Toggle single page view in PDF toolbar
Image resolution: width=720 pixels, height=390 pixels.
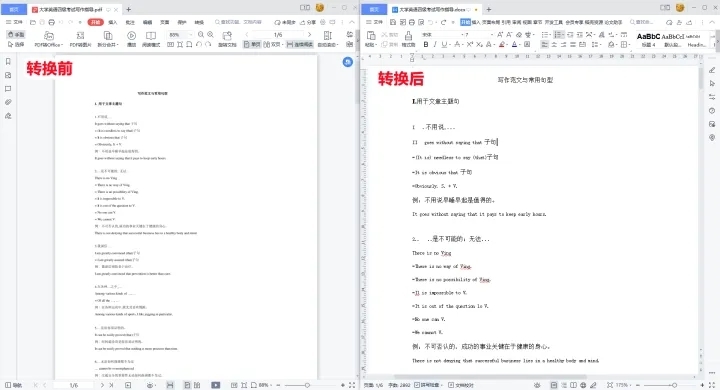(252, 45)
